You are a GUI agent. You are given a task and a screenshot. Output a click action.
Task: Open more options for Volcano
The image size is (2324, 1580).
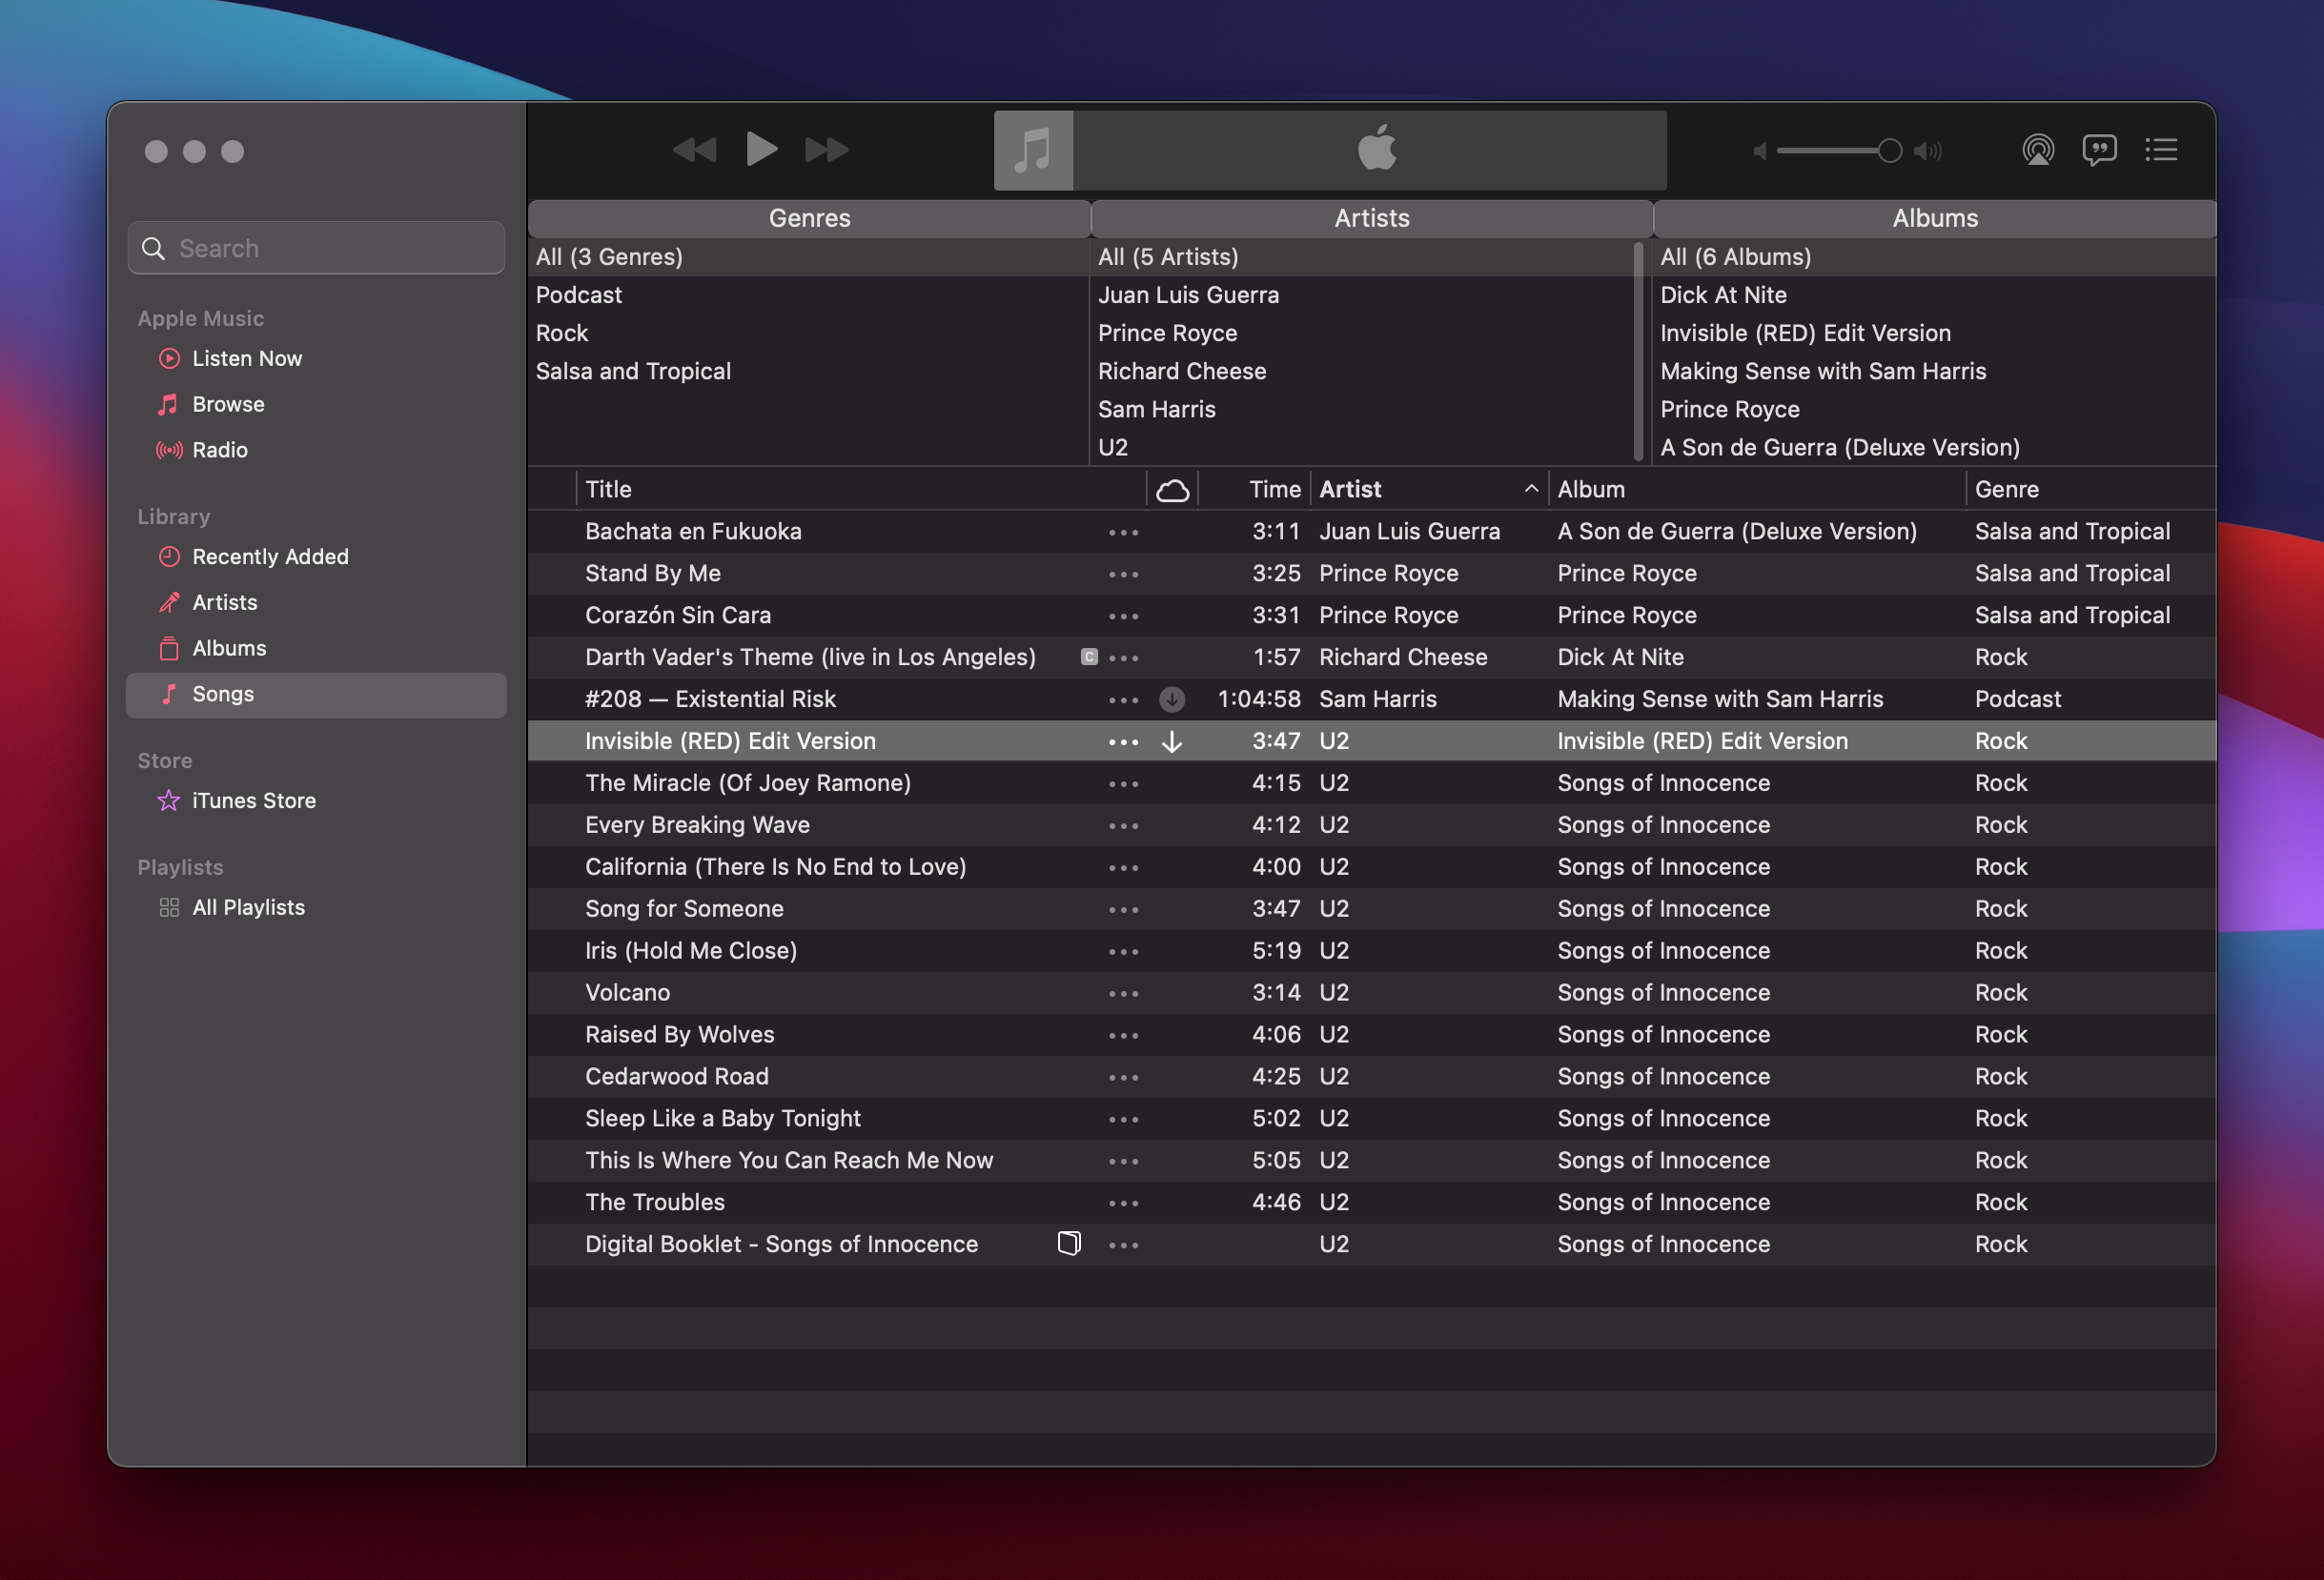click(x=1123, y=992)
